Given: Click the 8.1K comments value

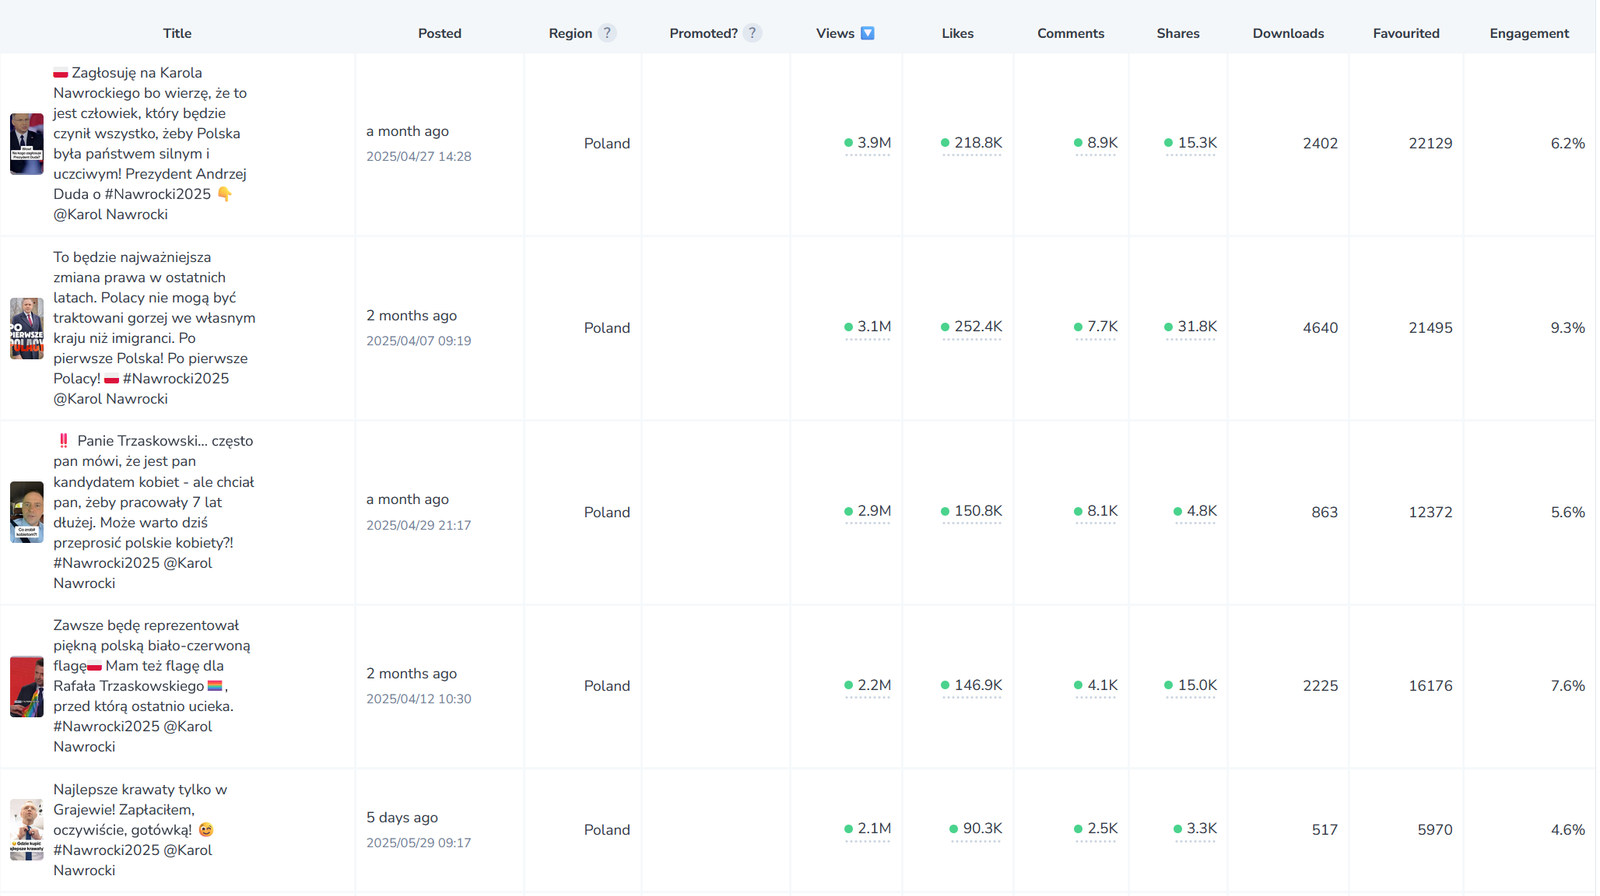Looking at the screenshot, I should tap(1101, 511).
